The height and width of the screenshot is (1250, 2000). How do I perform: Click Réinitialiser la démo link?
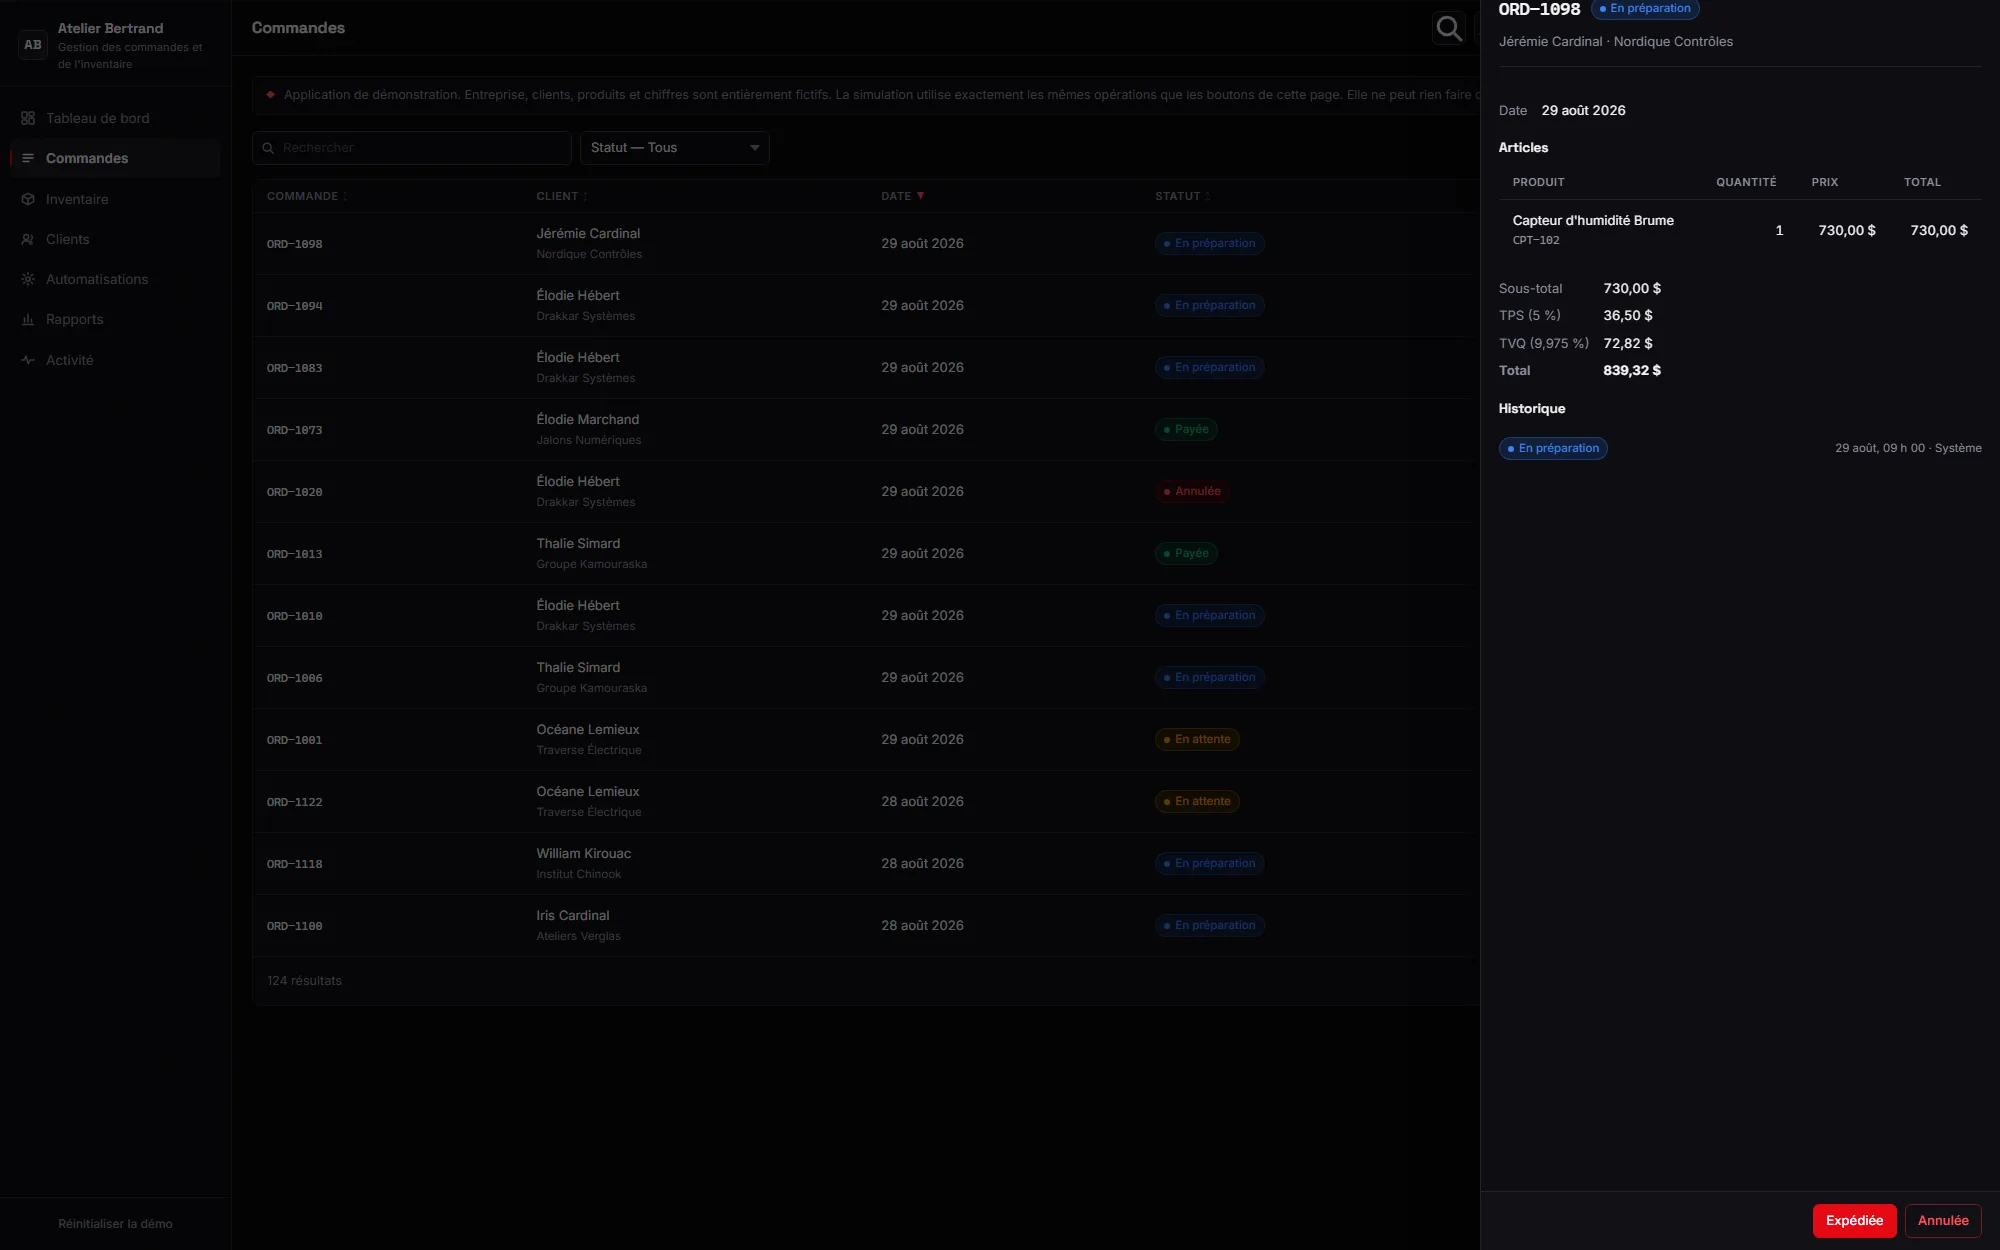pos(115,1224)
